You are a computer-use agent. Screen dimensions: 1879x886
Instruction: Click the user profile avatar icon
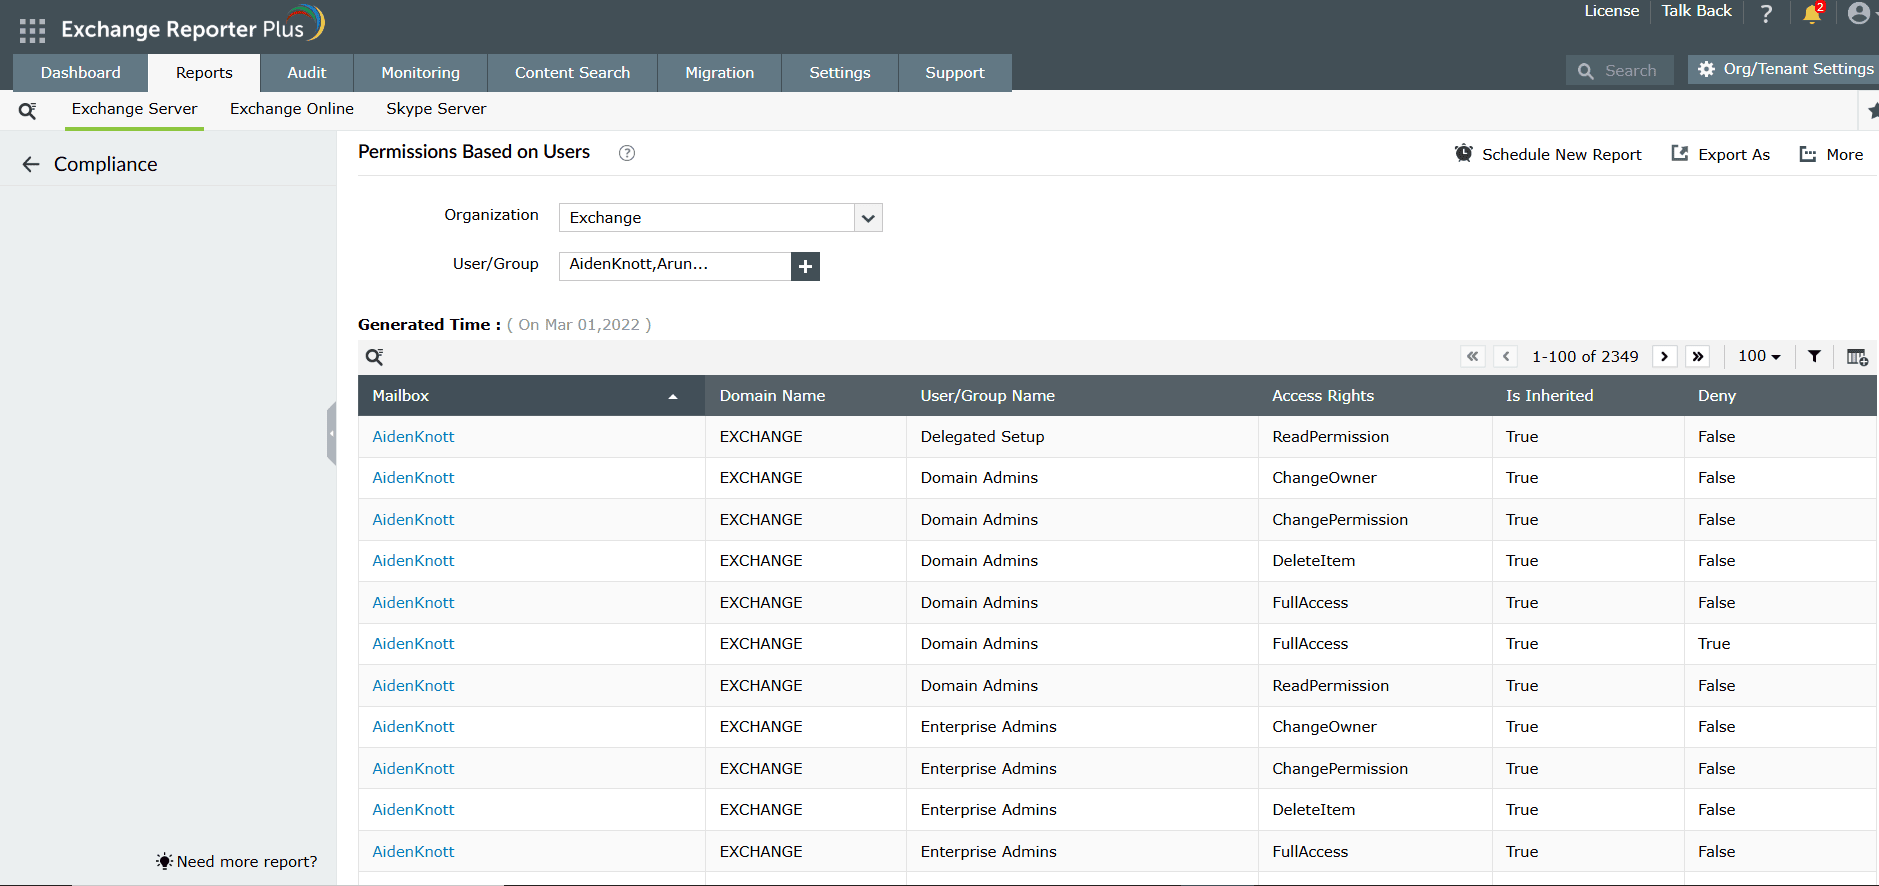[x=1858, y=14]
